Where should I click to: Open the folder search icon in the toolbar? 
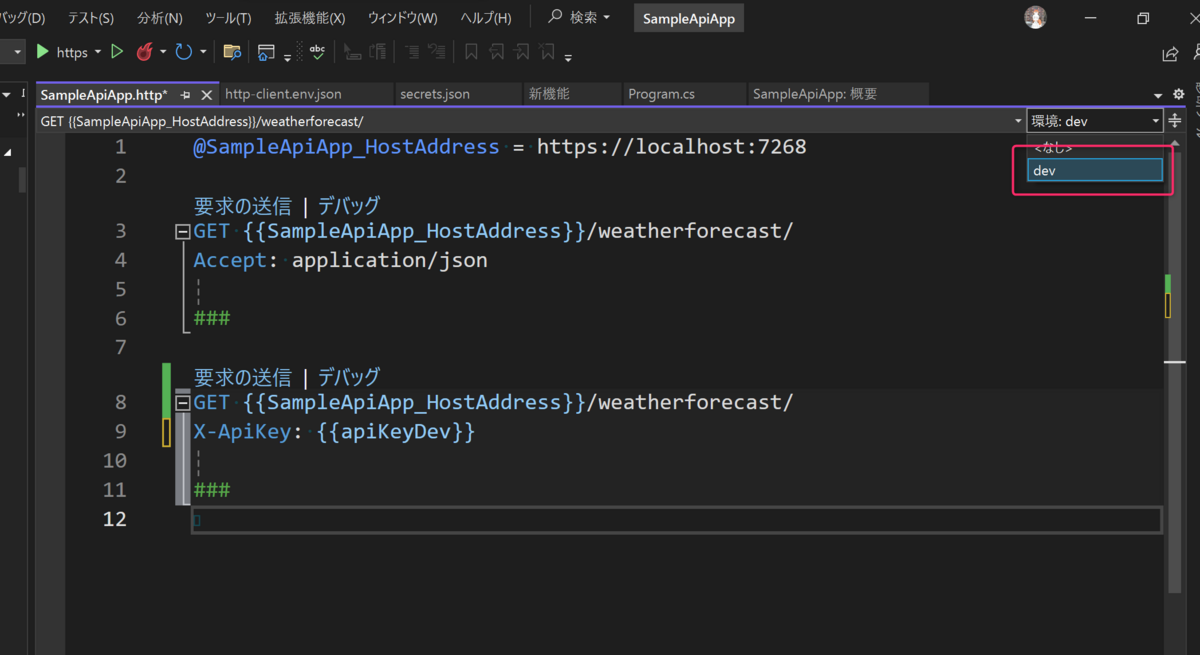pos(232,52)
